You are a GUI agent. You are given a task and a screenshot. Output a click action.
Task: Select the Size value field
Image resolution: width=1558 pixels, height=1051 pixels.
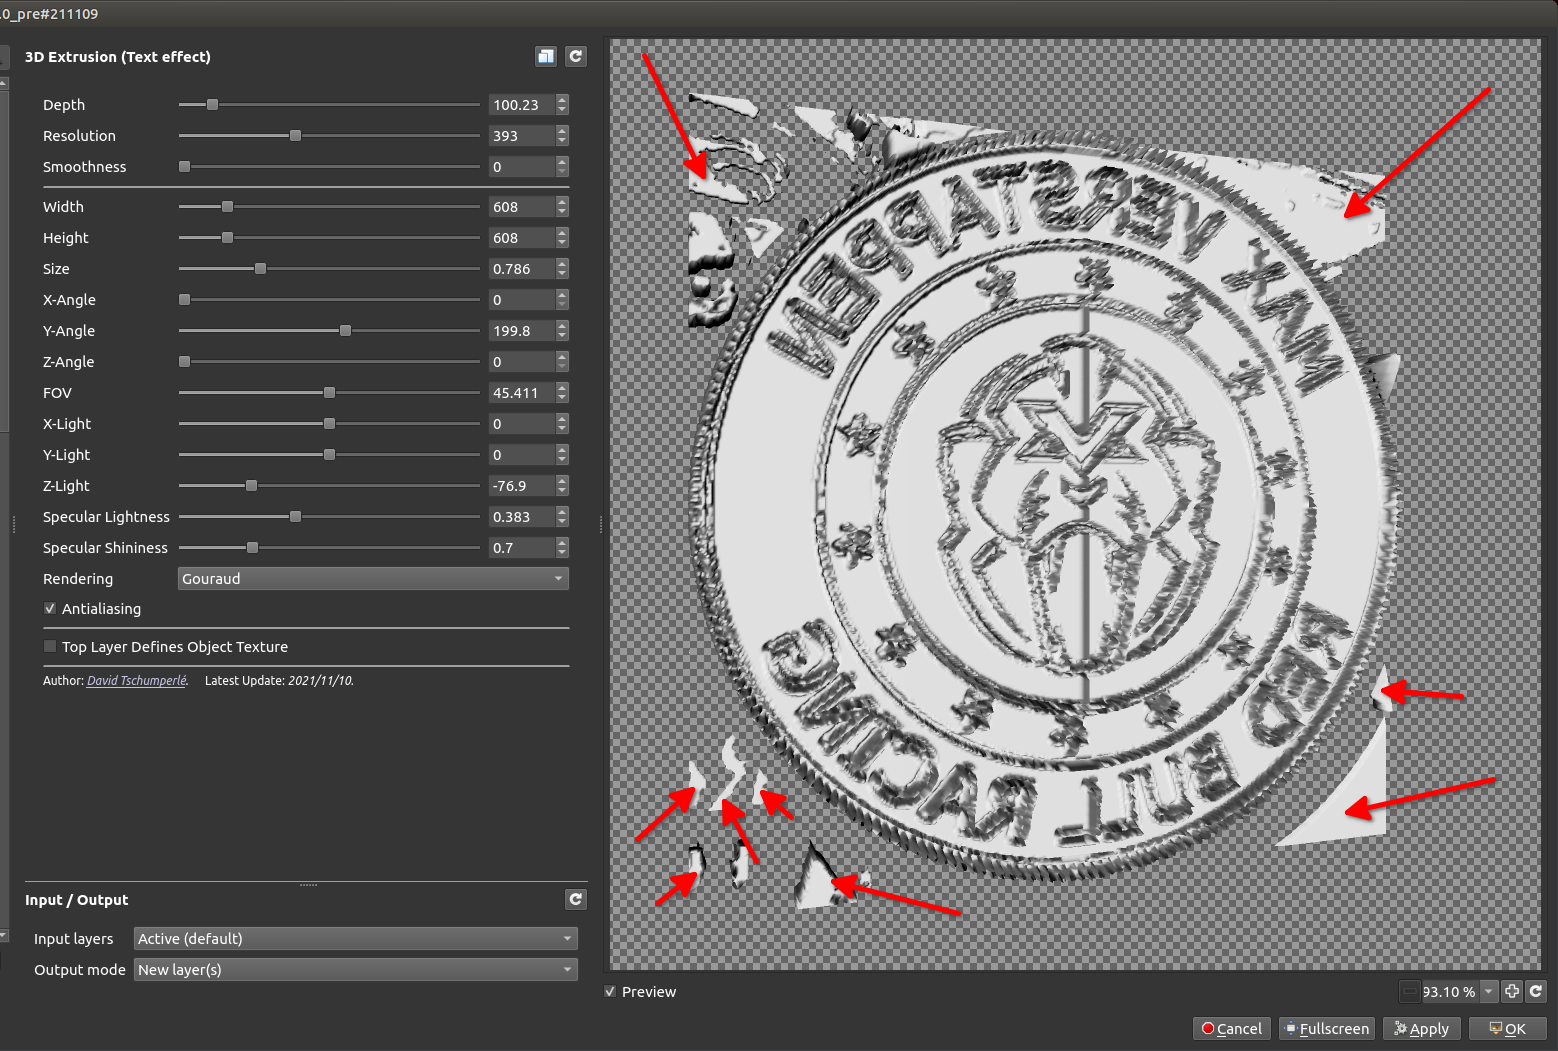point(521,269)
